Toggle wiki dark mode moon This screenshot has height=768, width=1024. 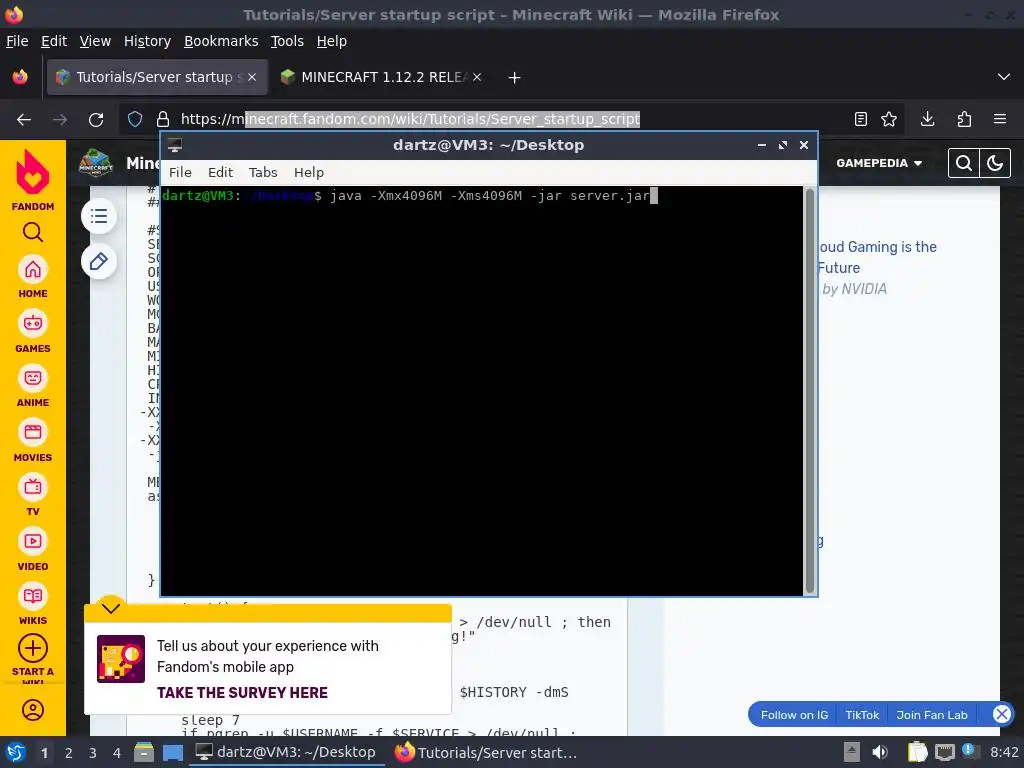[x=995, y=163]
